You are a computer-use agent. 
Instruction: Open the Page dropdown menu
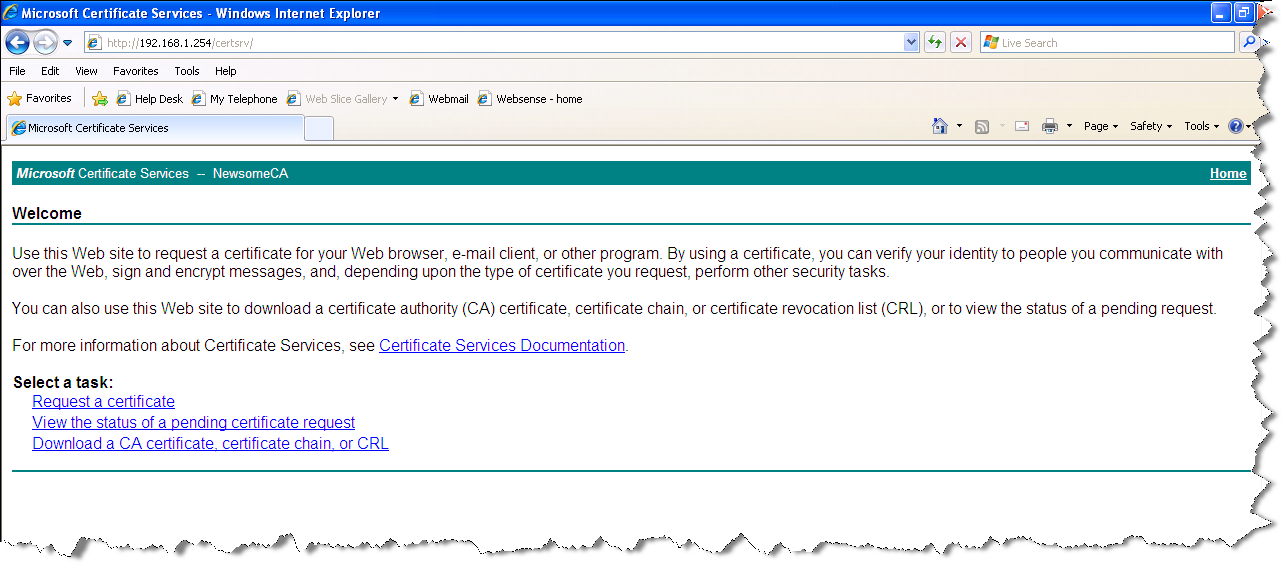(x=1100, y=126)
